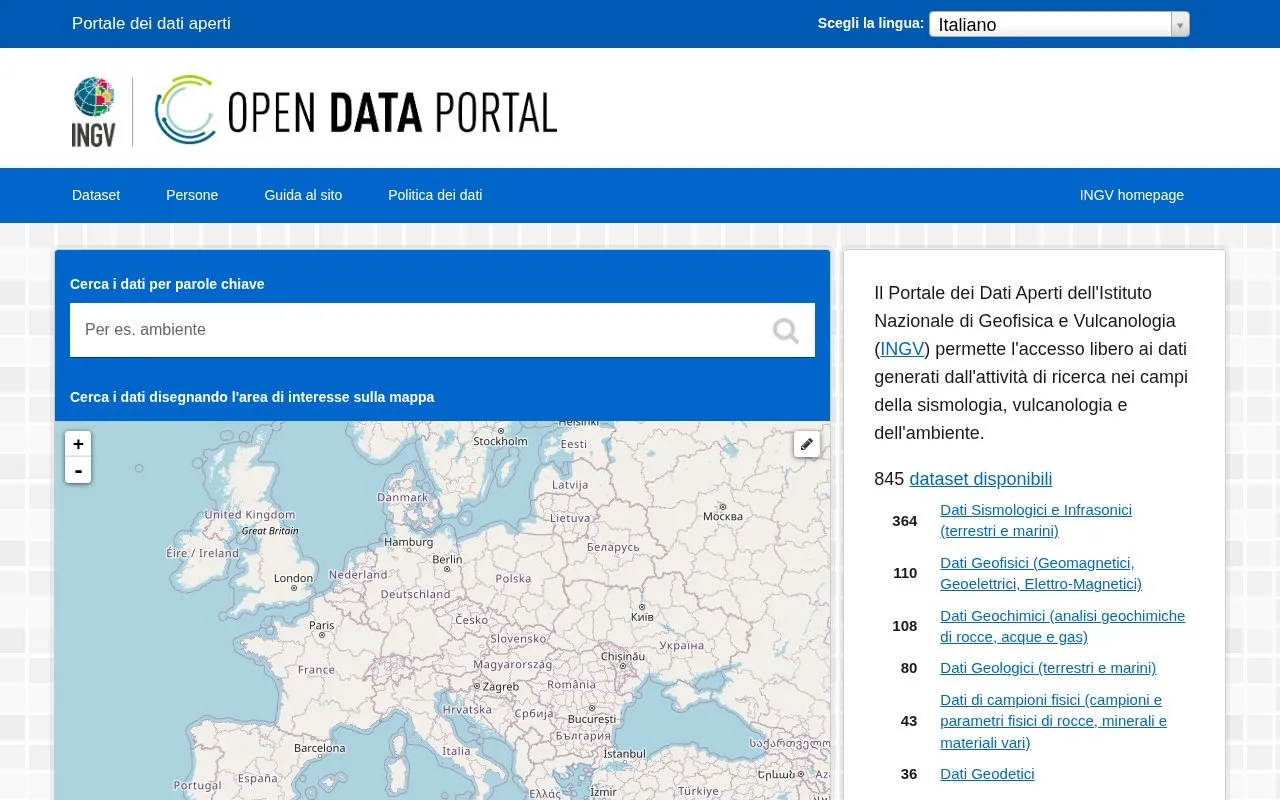
Task: Click the count 364 beside Dati Sismologici
Action: (x=904, y=521)
